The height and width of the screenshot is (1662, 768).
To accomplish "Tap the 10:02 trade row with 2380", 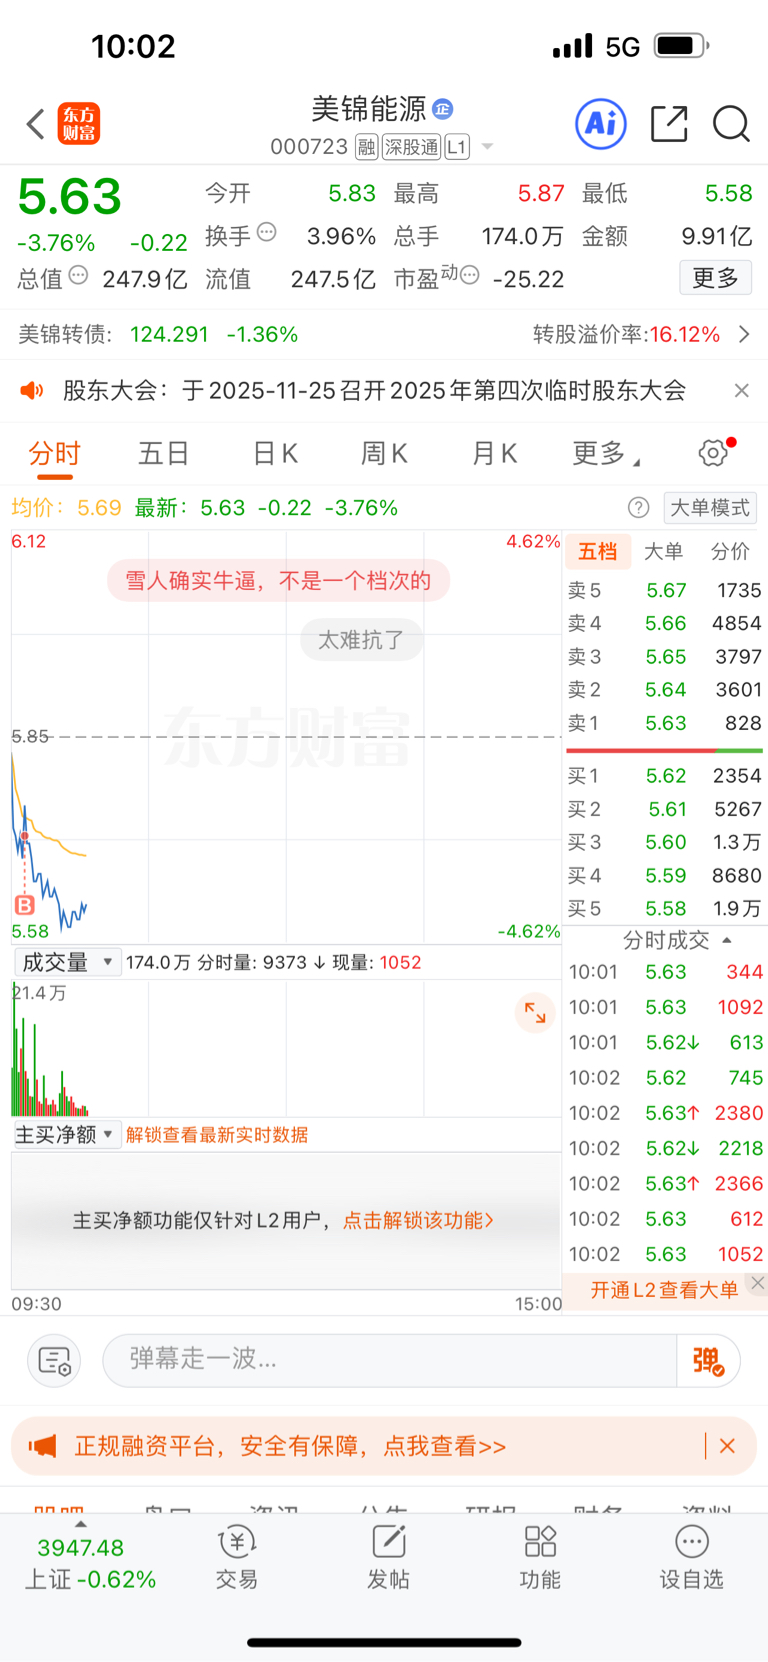I will pyautogui.click(x=665, y=1113).
